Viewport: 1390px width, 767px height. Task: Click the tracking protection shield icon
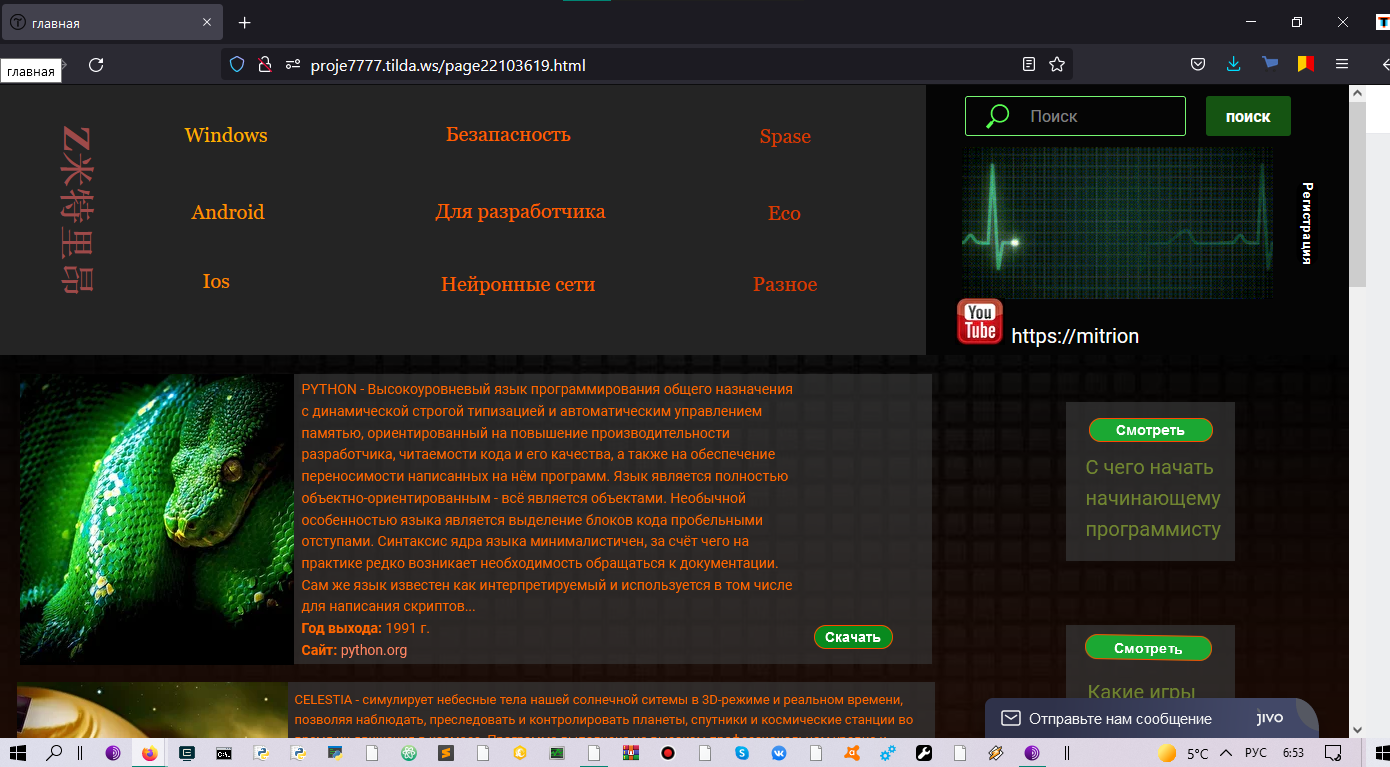pos(237,65)
